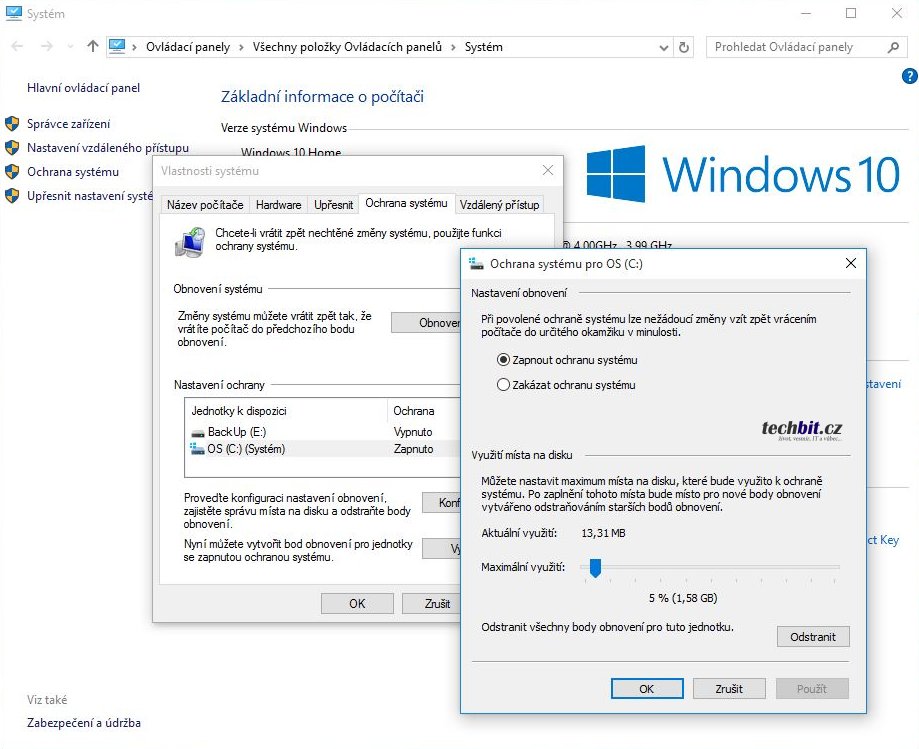
Task: Click the computer icon in address bar
Action: coord(117,47)
